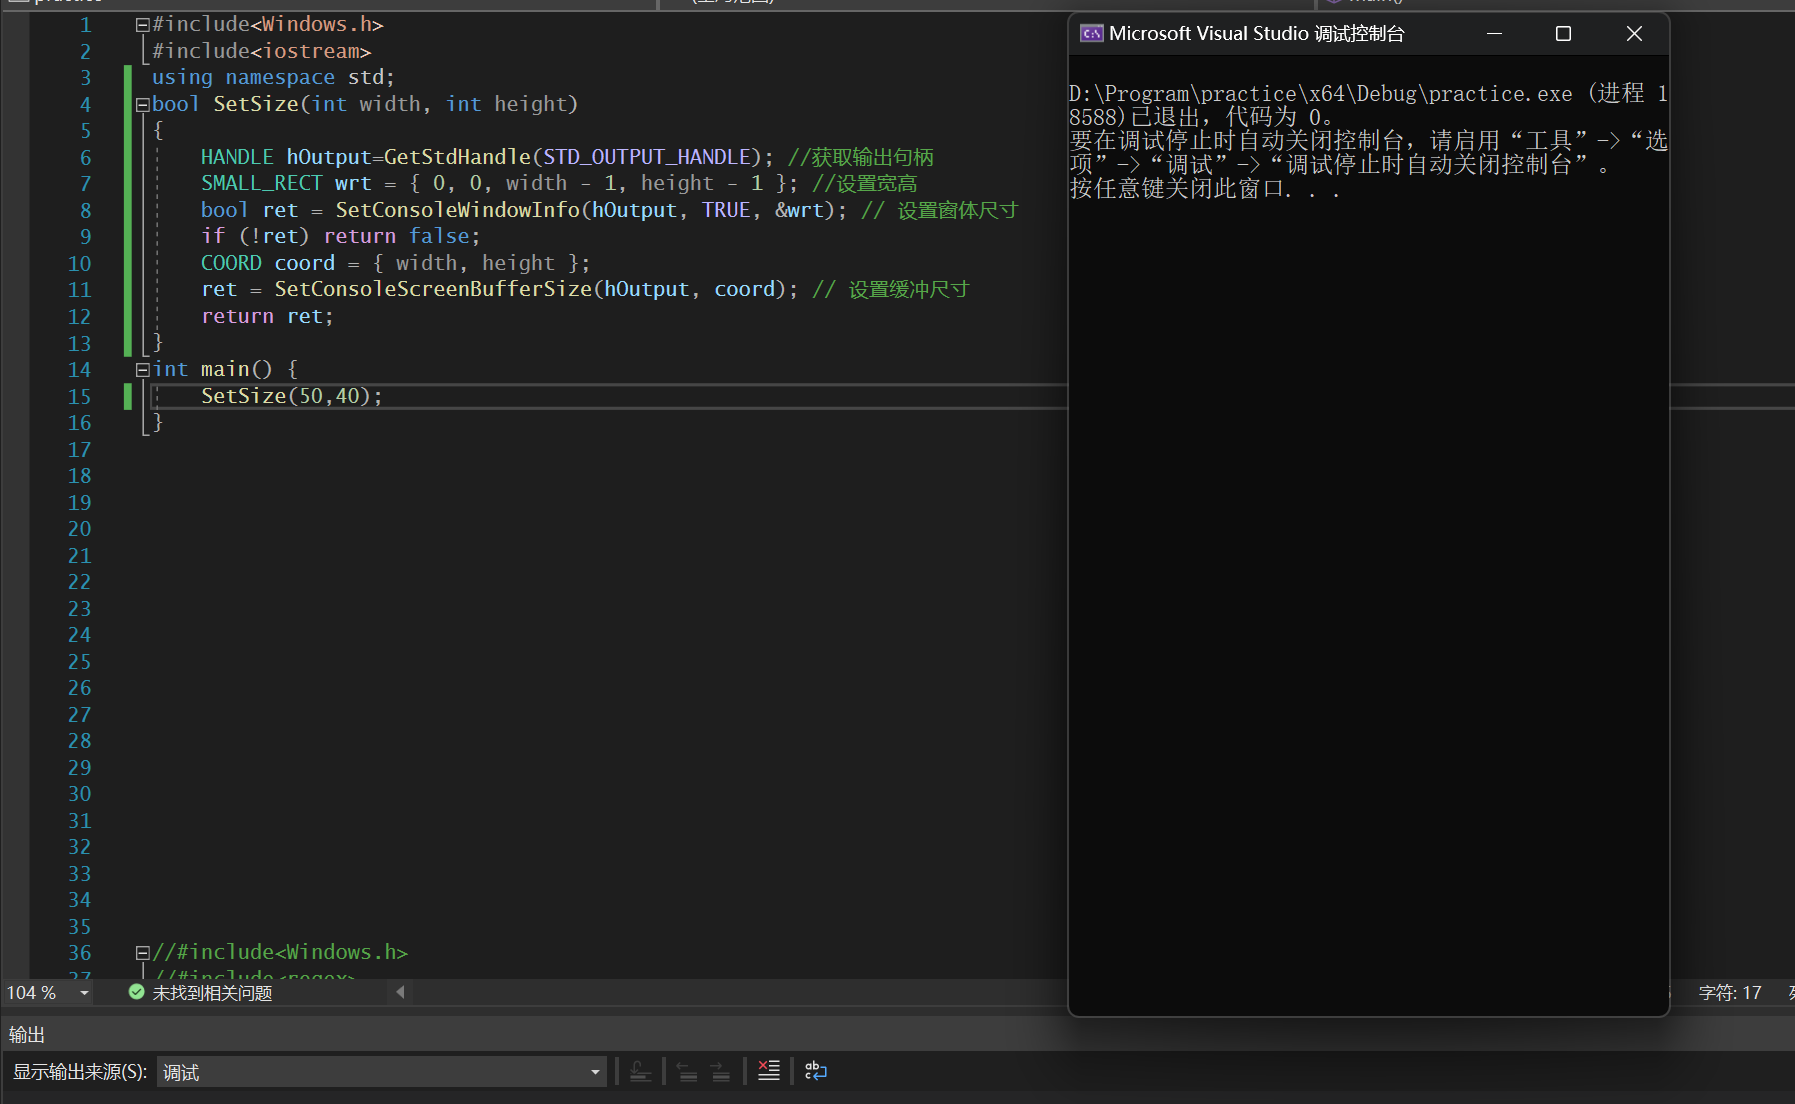Viewport: 1795px width, 1104px height.
Task: Click SetConsoleScreenBufferSize on line 11
Action: click(433, 289)
